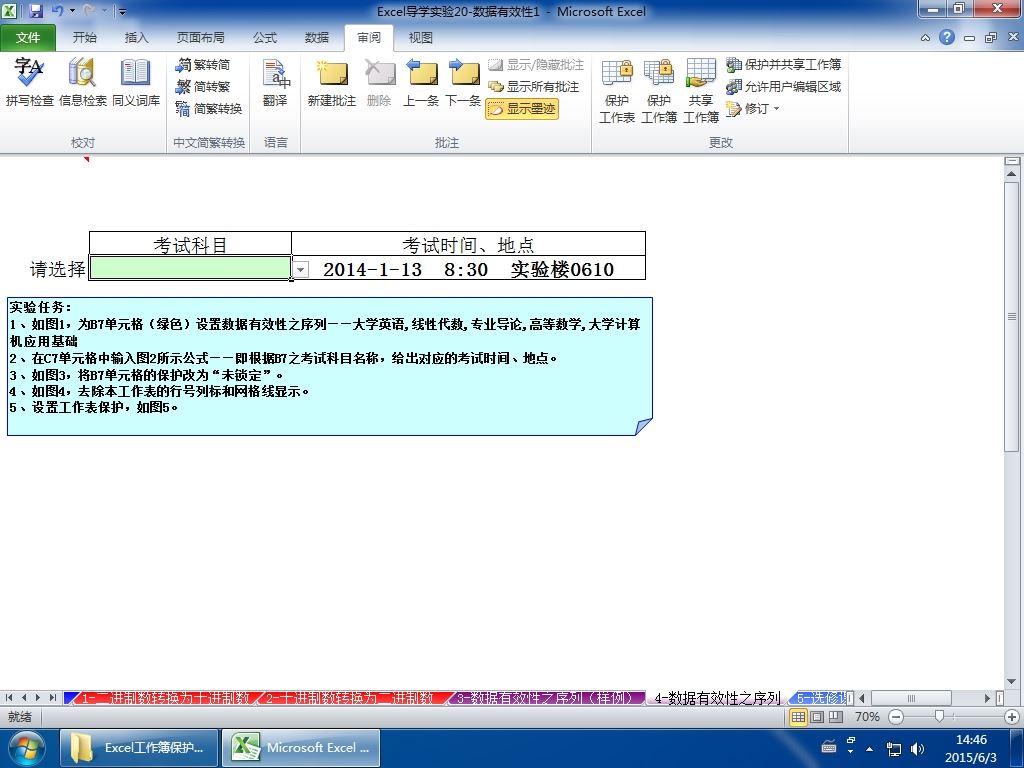
Task: Switch to the 视图 ribbon tab
Action: pyautogui.click(x=421, y=38)
